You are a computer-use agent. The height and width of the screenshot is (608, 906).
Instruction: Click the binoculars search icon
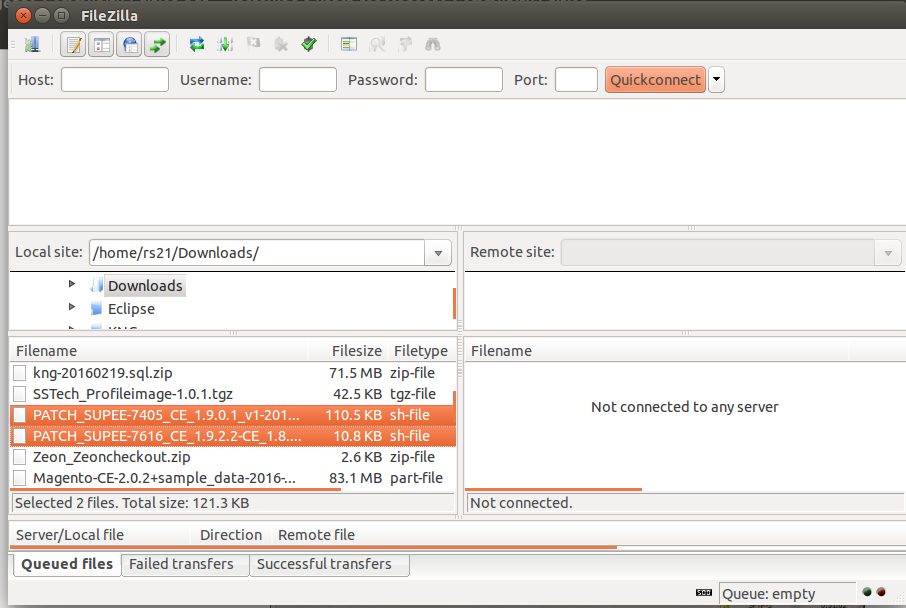433,44
